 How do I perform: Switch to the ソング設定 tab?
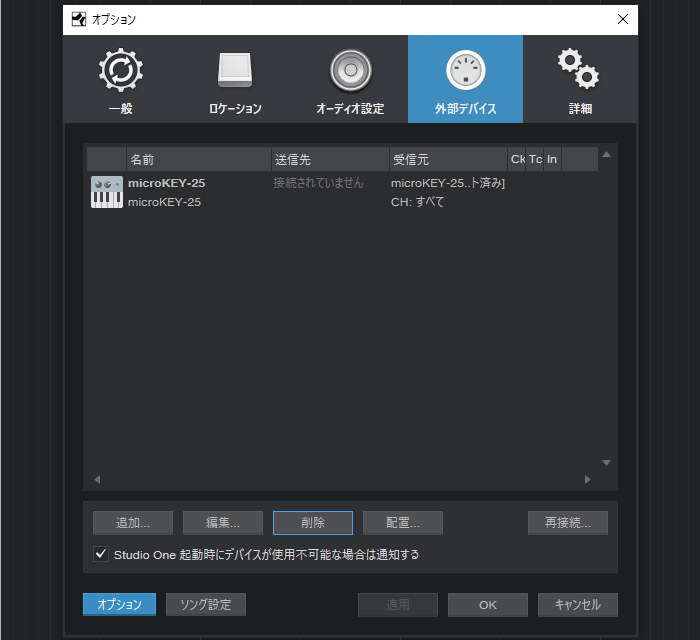(x=206, y=604)
